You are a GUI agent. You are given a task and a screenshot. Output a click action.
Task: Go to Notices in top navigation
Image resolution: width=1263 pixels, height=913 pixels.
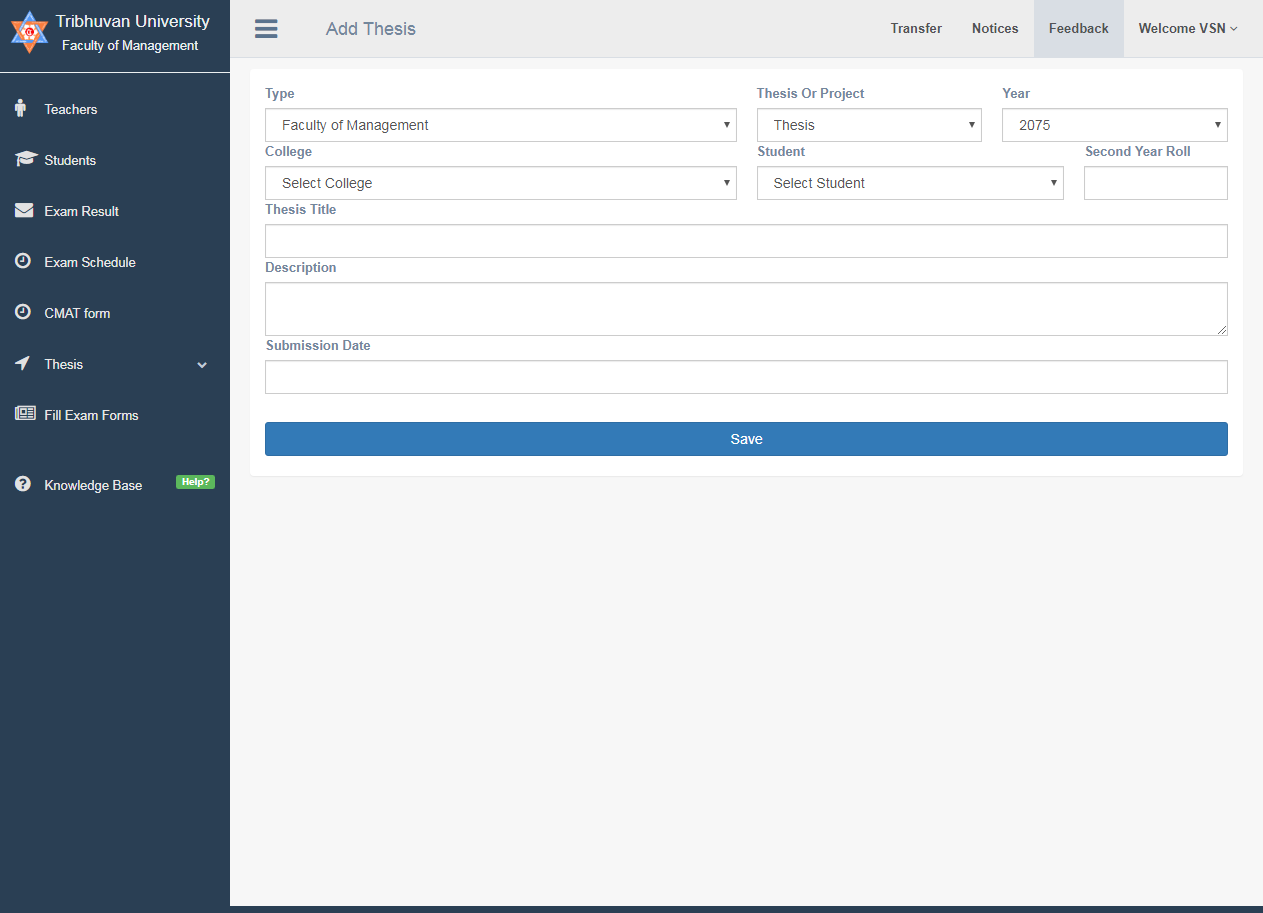994,29
